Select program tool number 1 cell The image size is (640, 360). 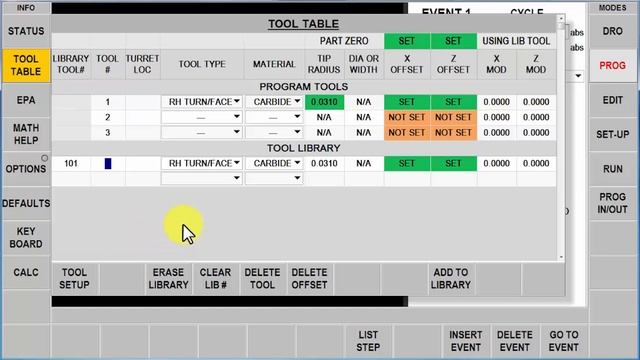click(108, 102)
